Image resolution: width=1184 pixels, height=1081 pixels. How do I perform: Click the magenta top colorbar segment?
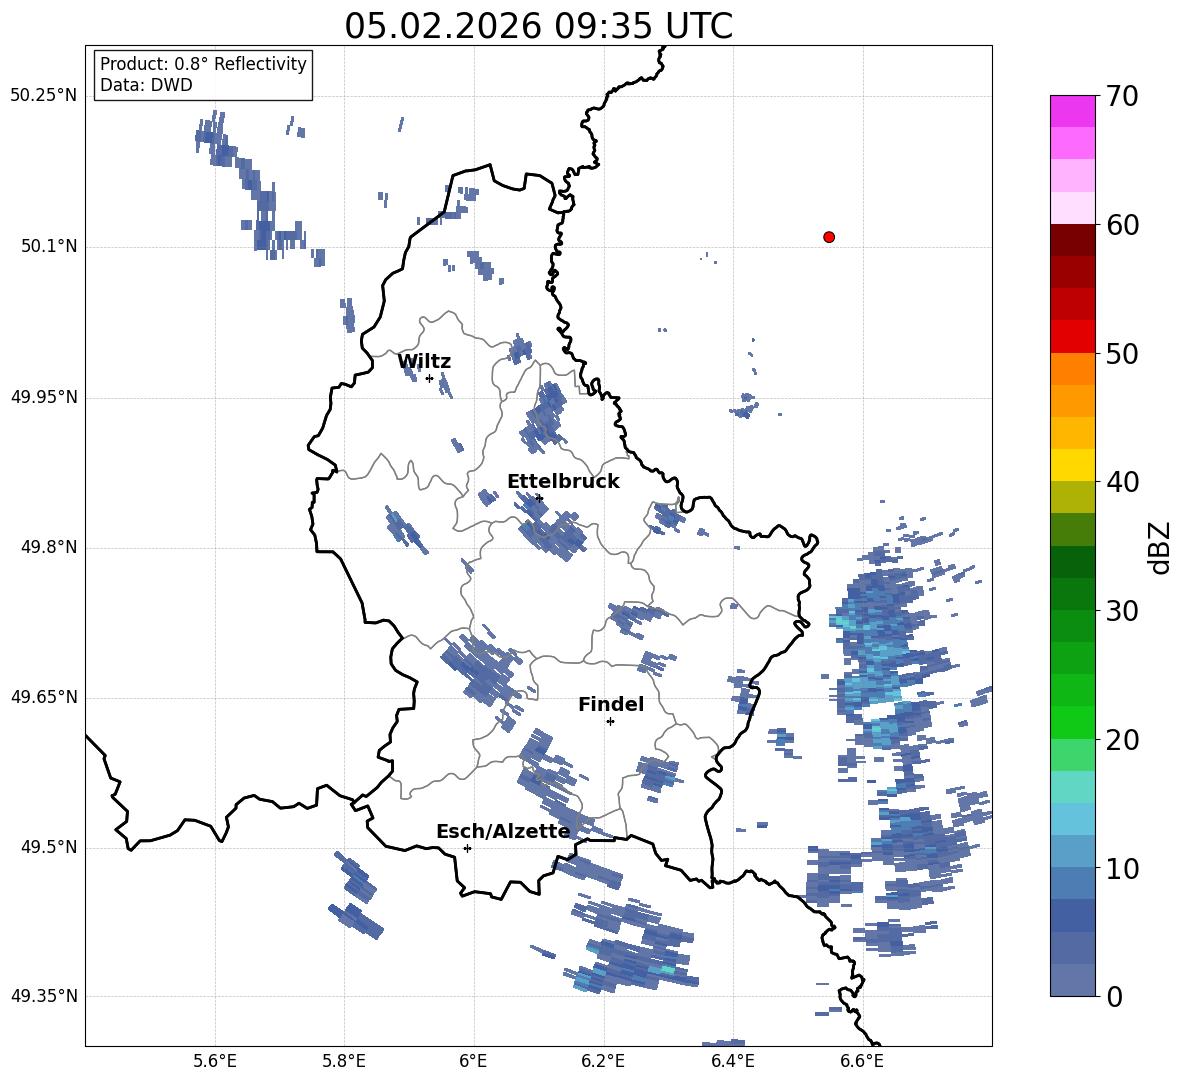[x=1072, y=112]
